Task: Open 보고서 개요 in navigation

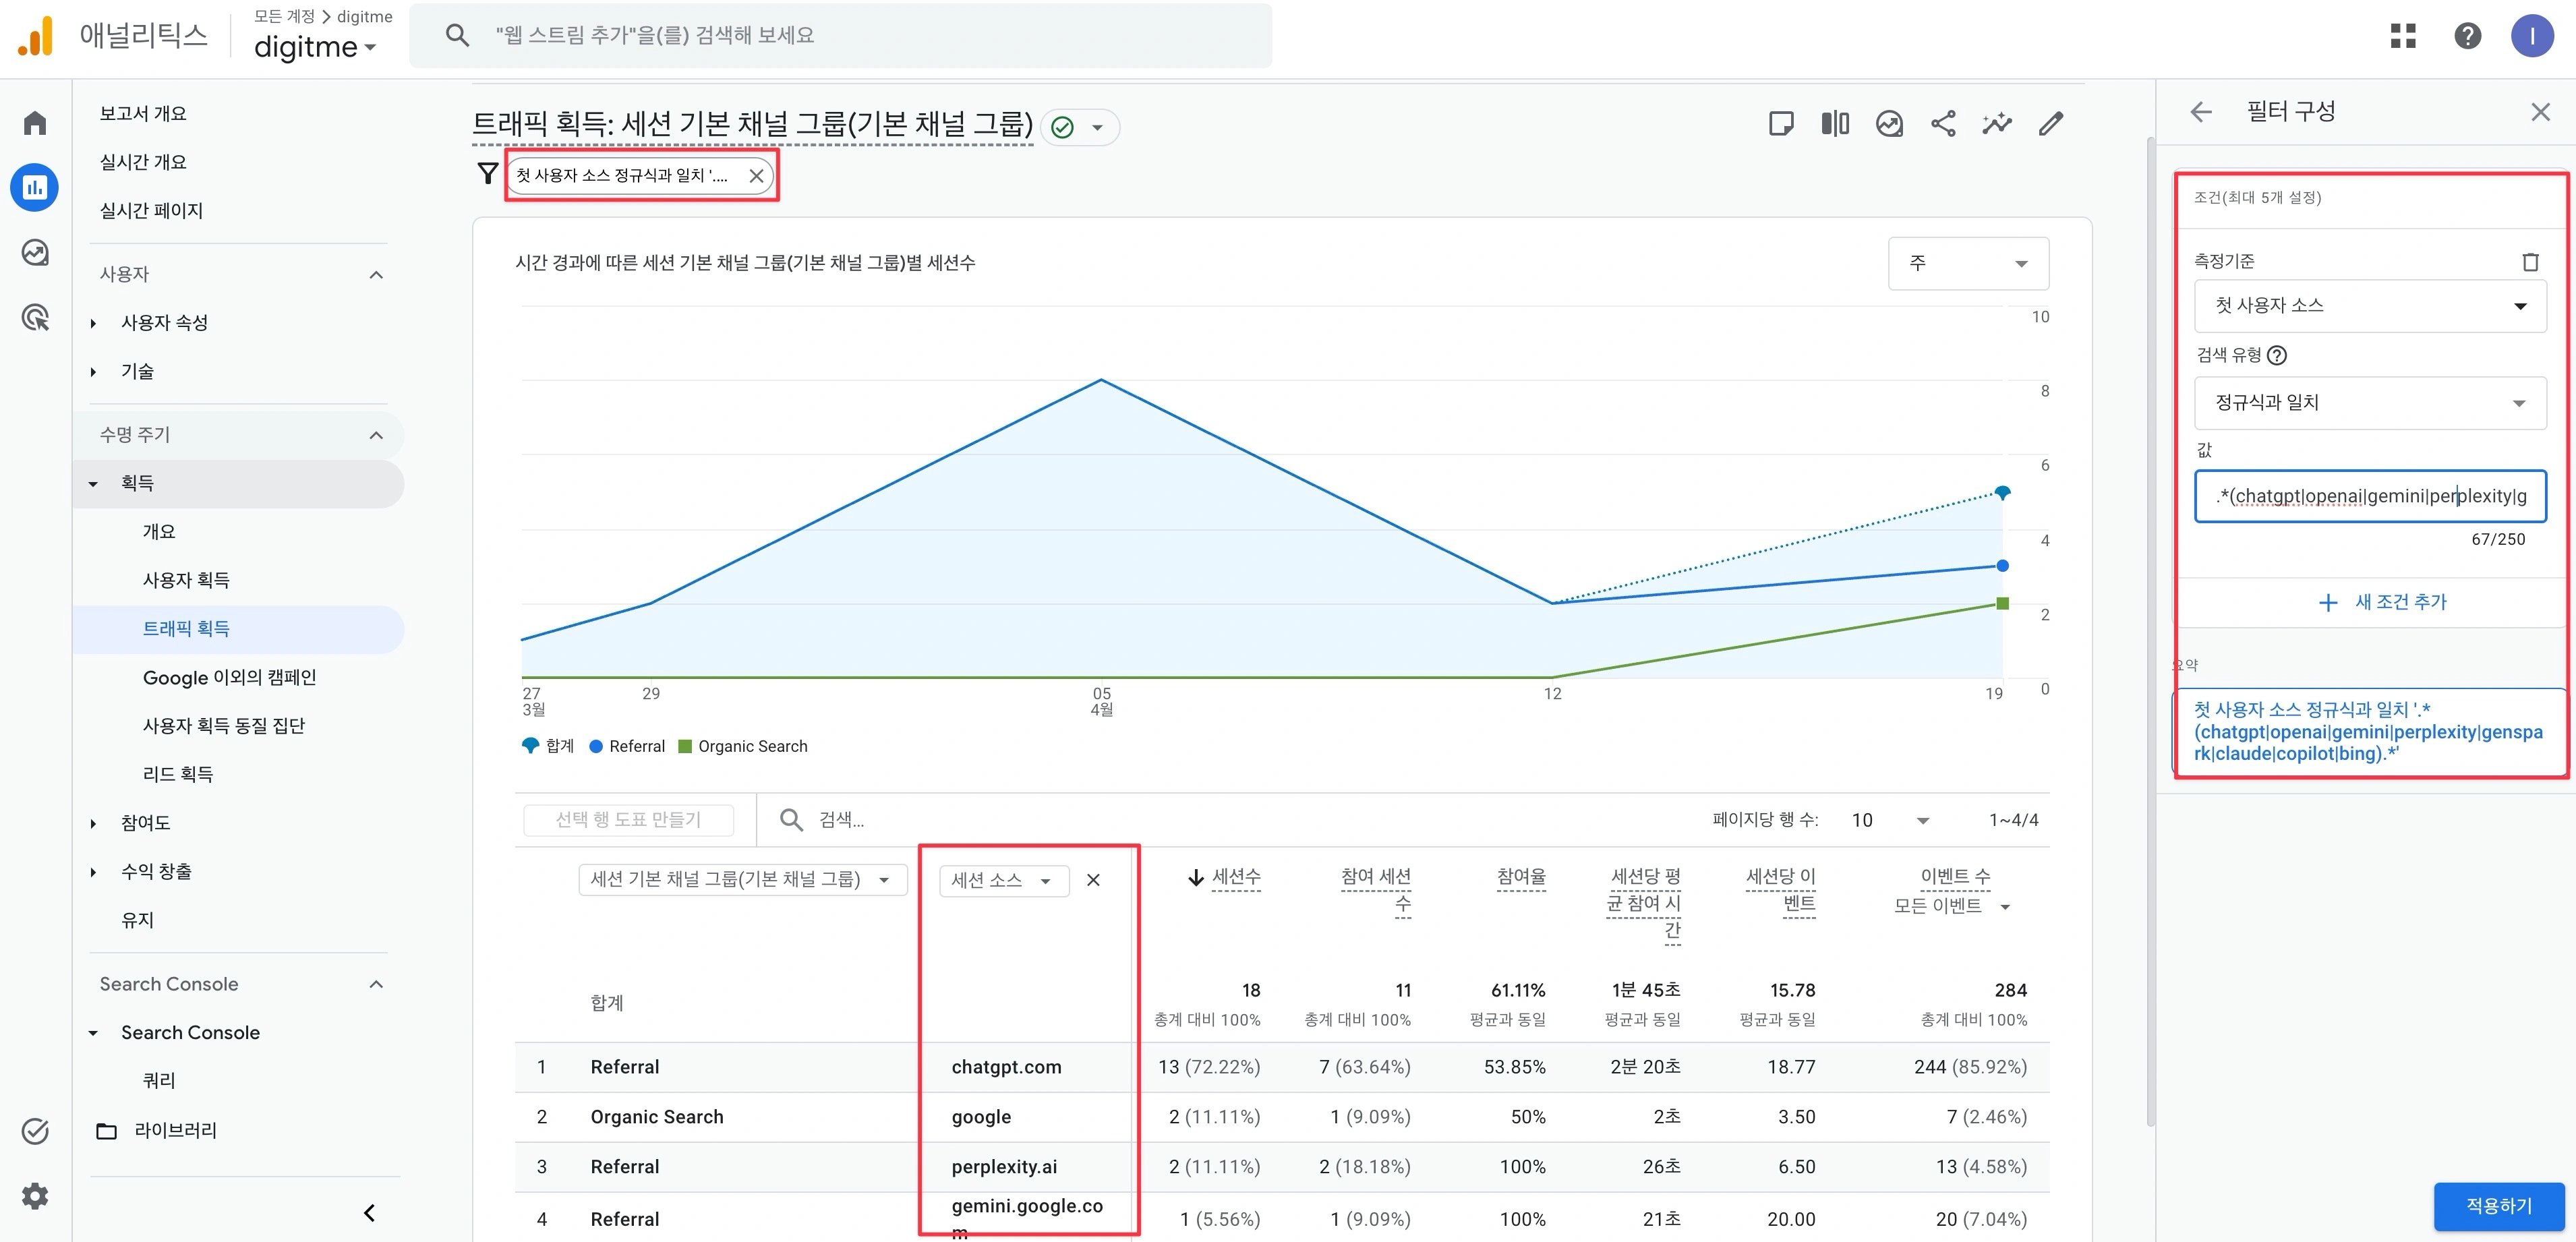Action: (143, 114)
